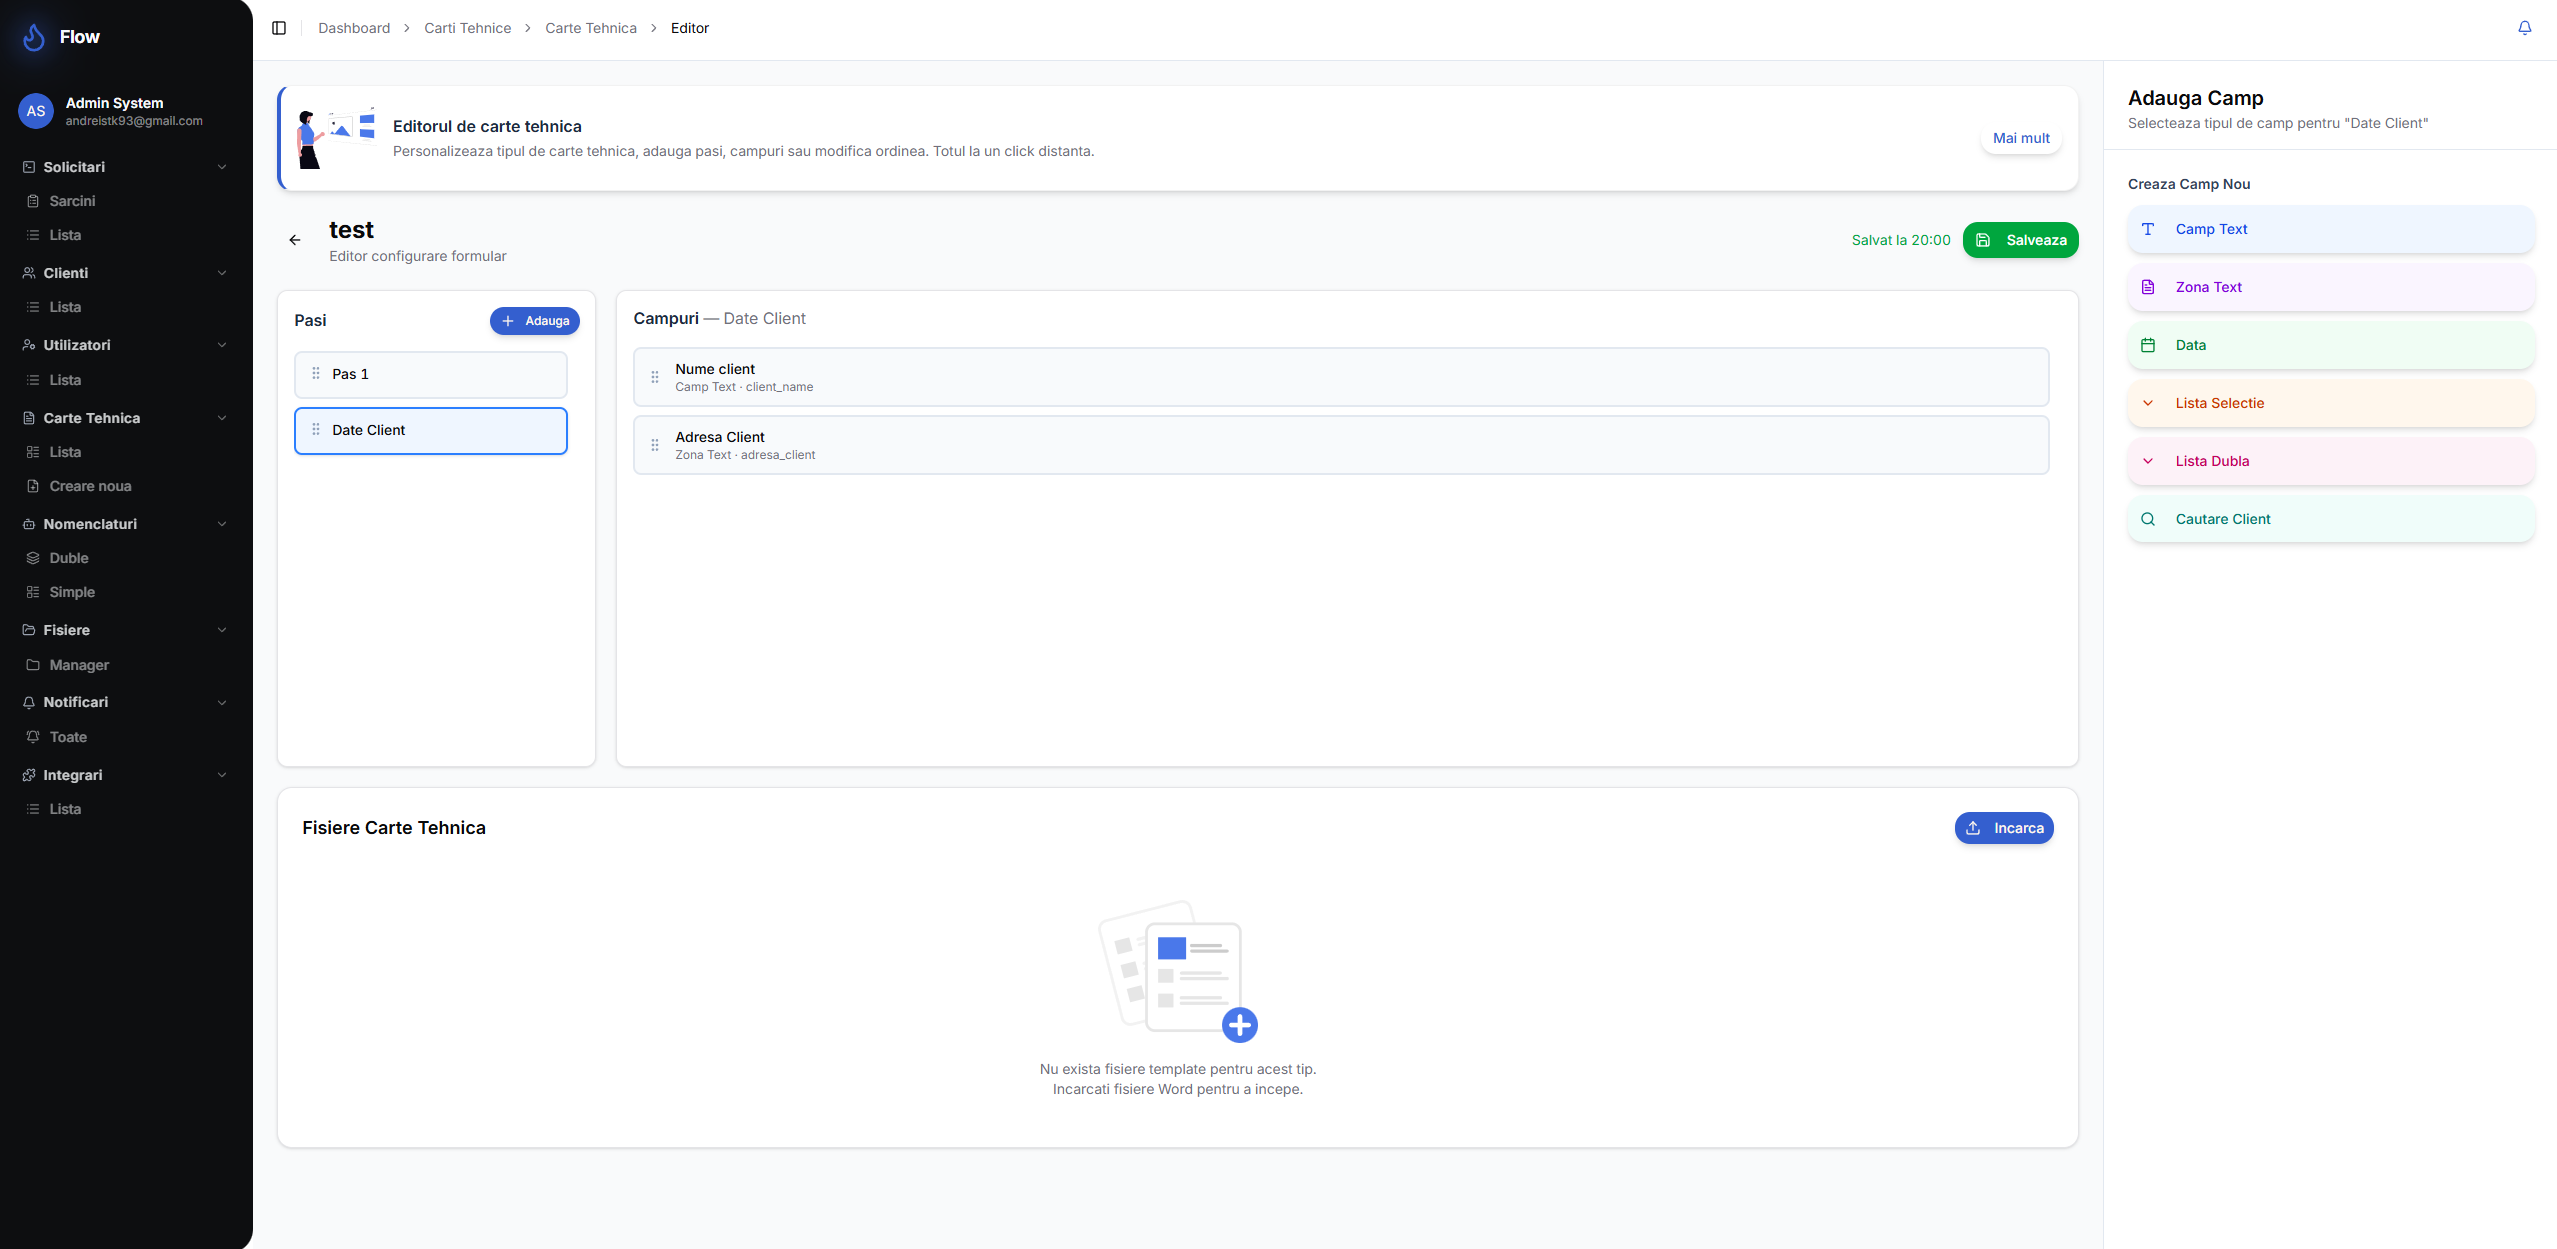The height and width of the screenshot is (1249, 2557).
Task: Click Incarca upload button
Action: point(2003,828)
